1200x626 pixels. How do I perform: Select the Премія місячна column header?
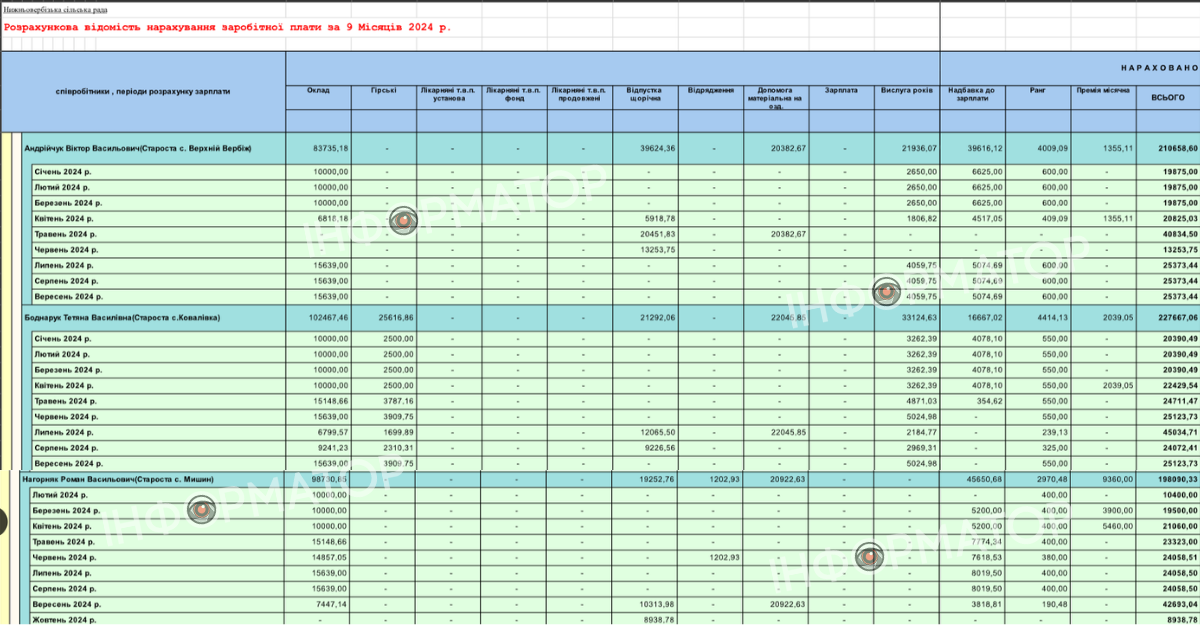pos(1104,90)
